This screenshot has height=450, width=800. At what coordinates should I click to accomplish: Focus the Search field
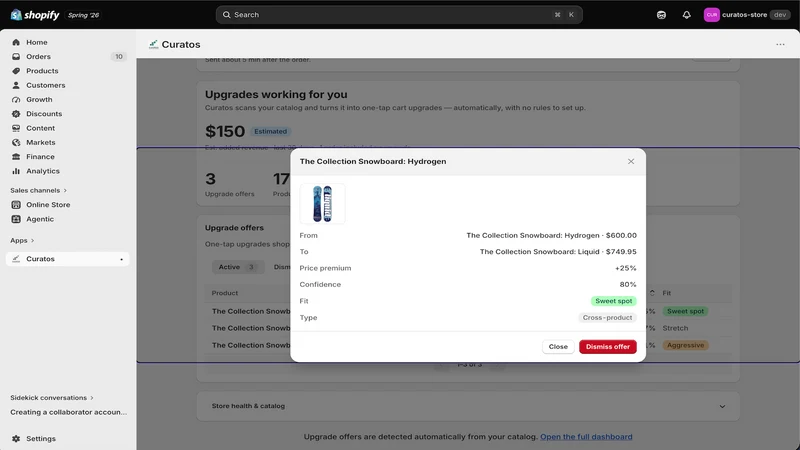pos(399,15)
